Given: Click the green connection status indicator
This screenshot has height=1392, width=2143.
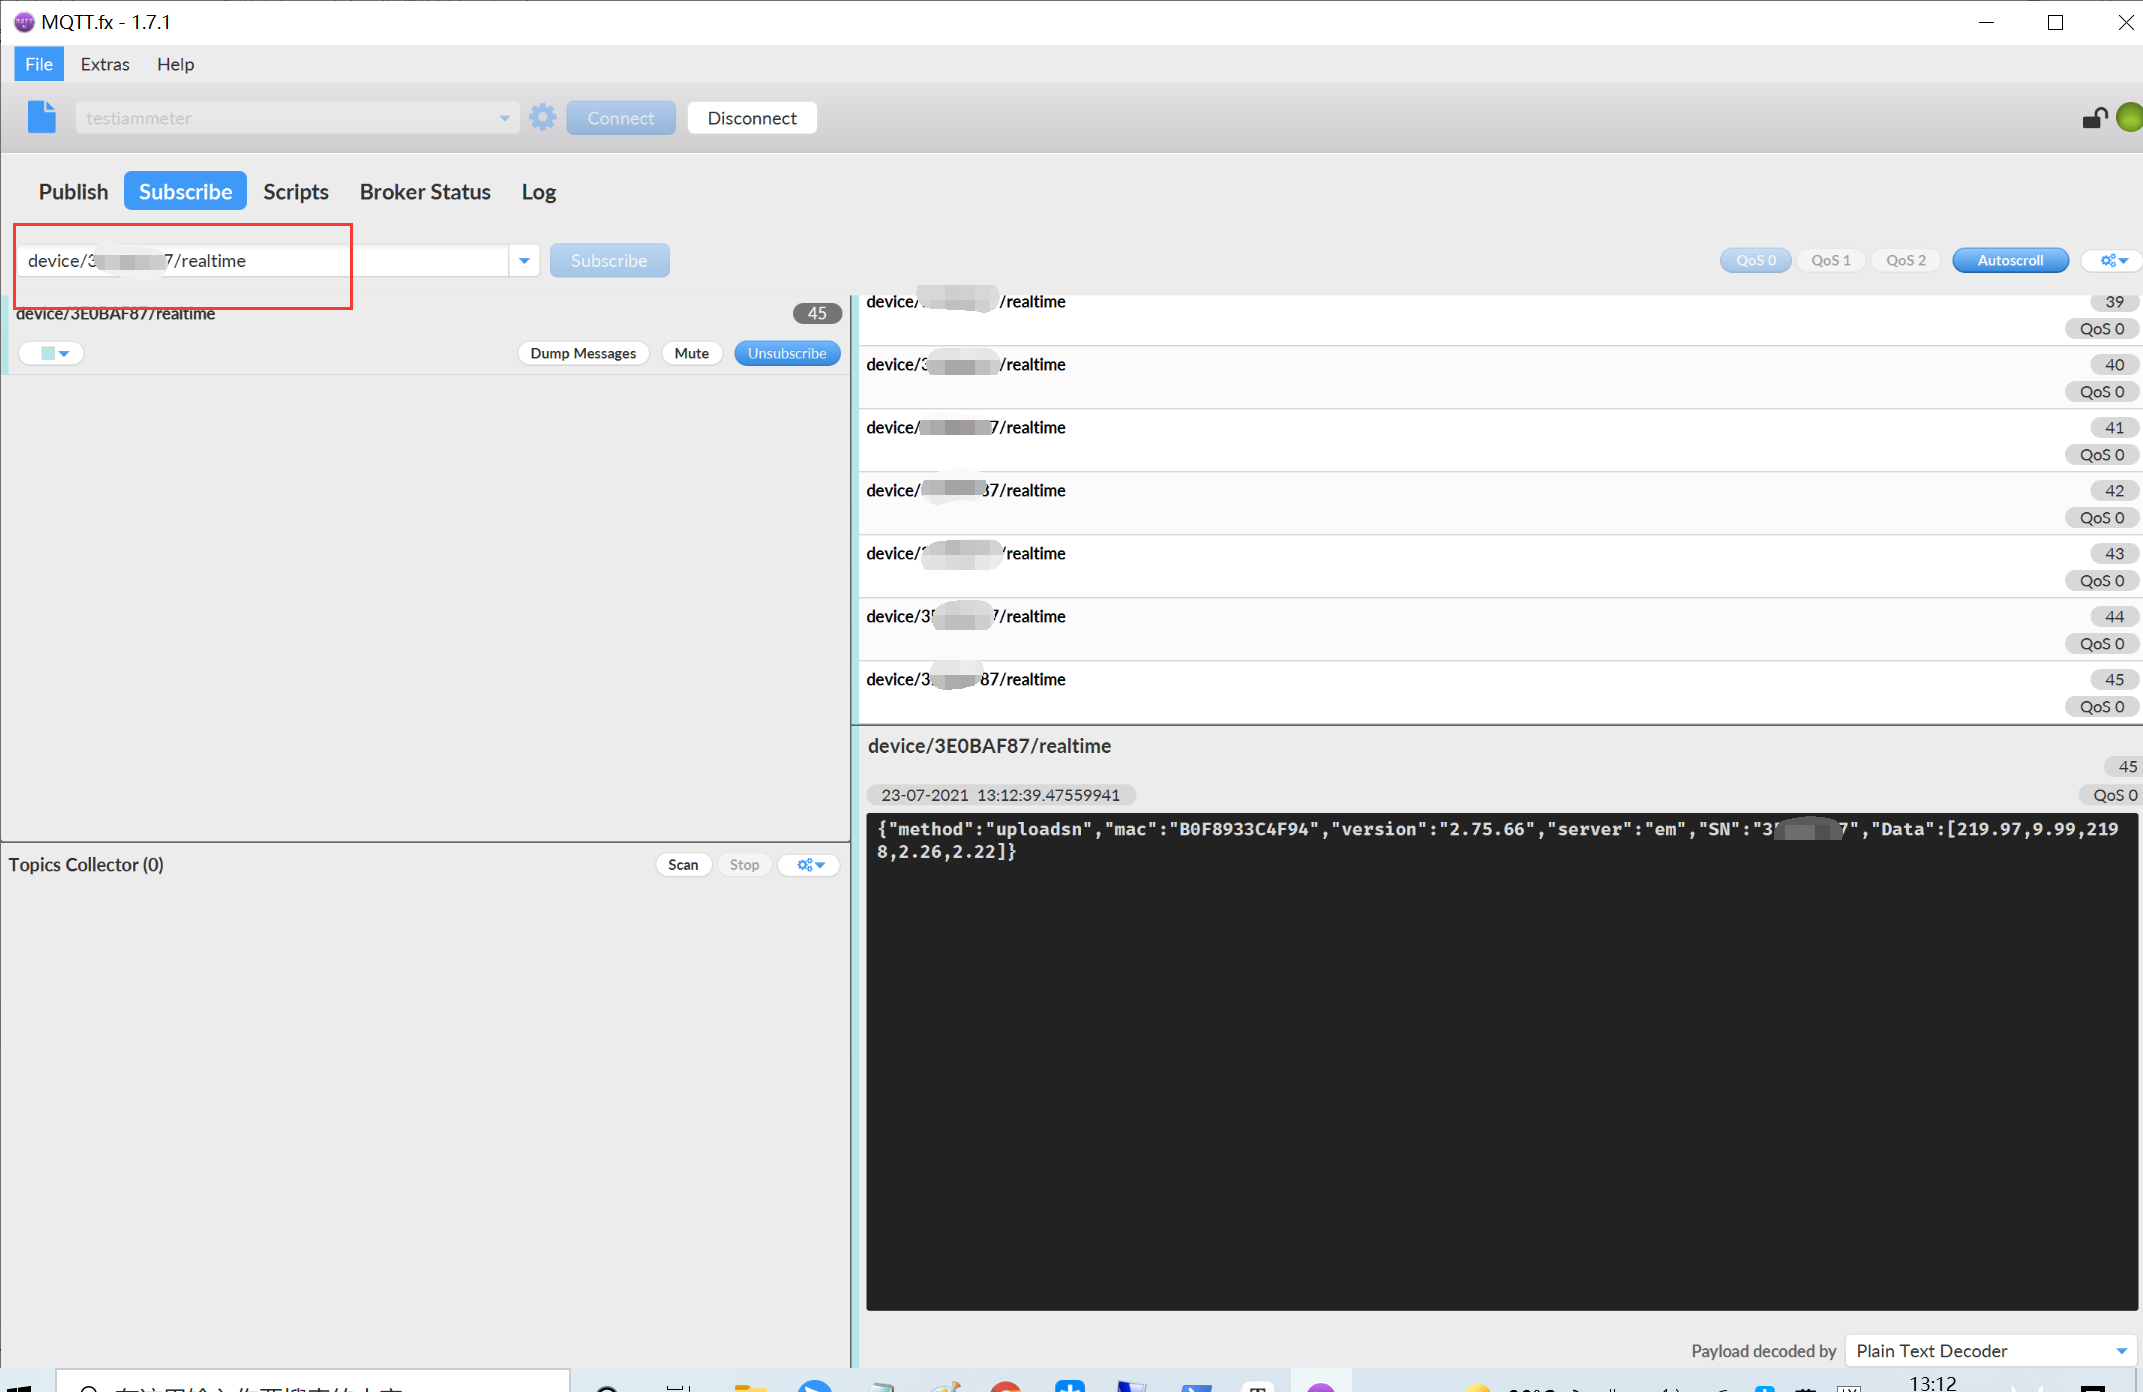Looking at the screenshot, I should (x=2130, y=117).
